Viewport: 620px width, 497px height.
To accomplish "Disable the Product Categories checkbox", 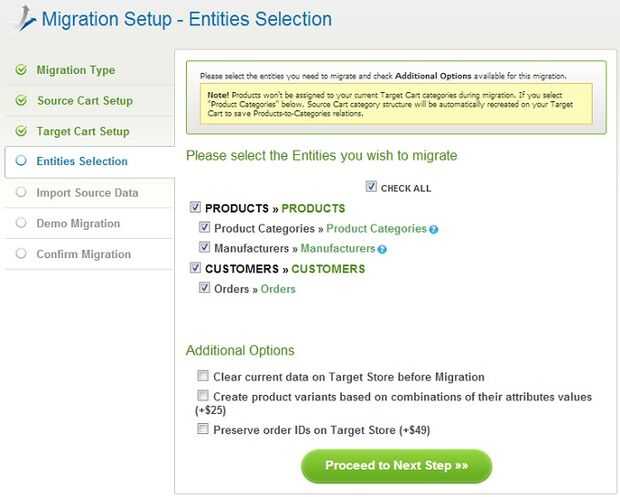I will [x=205, y=228].
